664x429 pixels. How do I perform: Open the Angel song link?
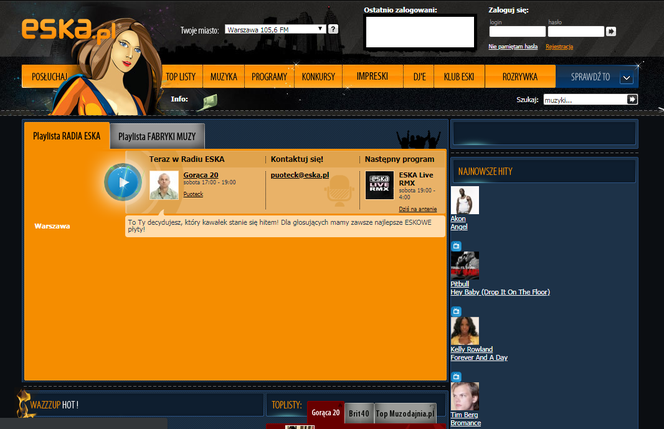click(459, 227)
